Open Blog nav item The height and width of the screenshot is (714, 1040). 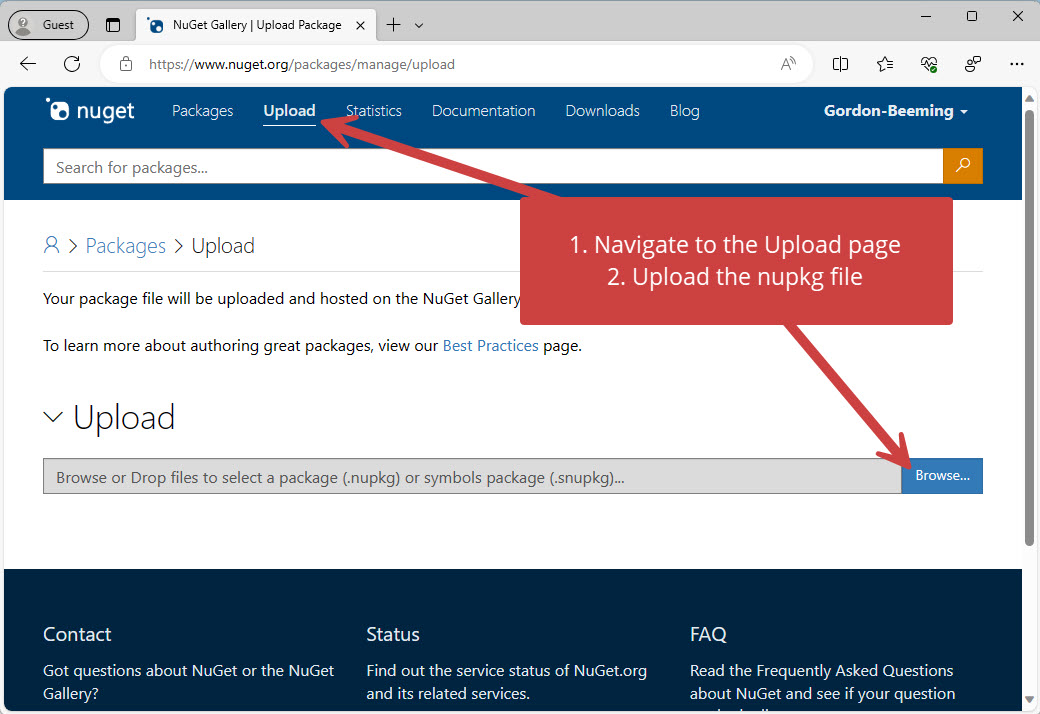click(x=684, y=111)
